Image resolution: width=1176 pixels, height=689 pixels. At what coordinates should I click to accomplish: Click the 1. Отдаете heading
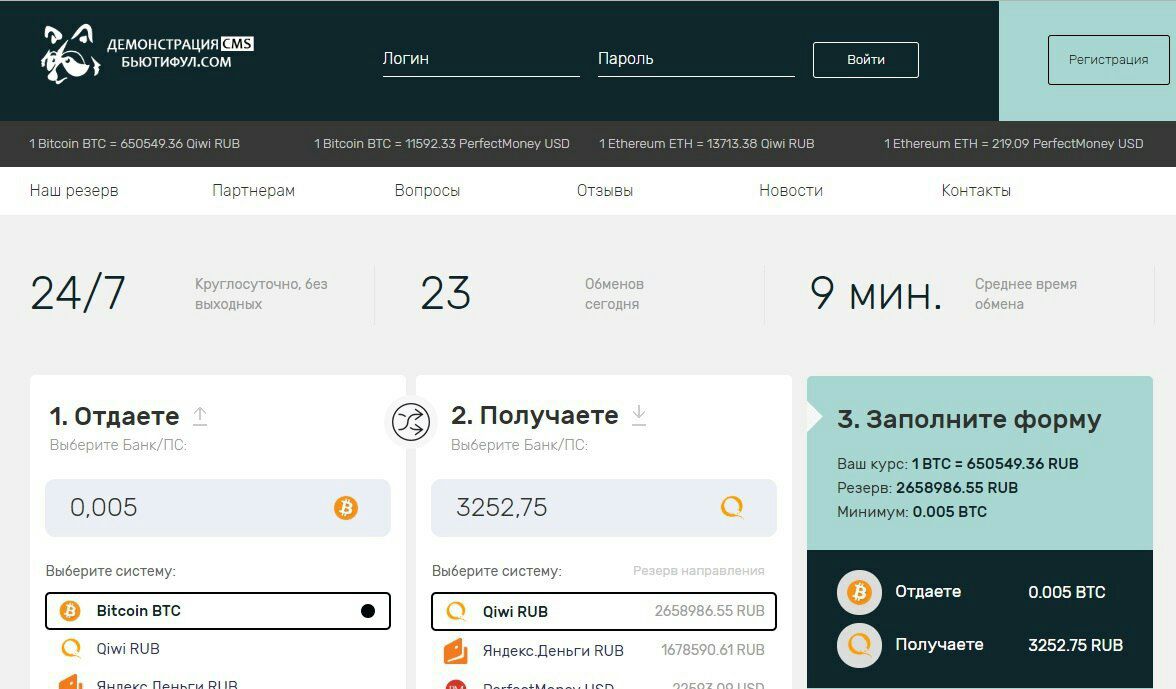[x=114, y=416]
